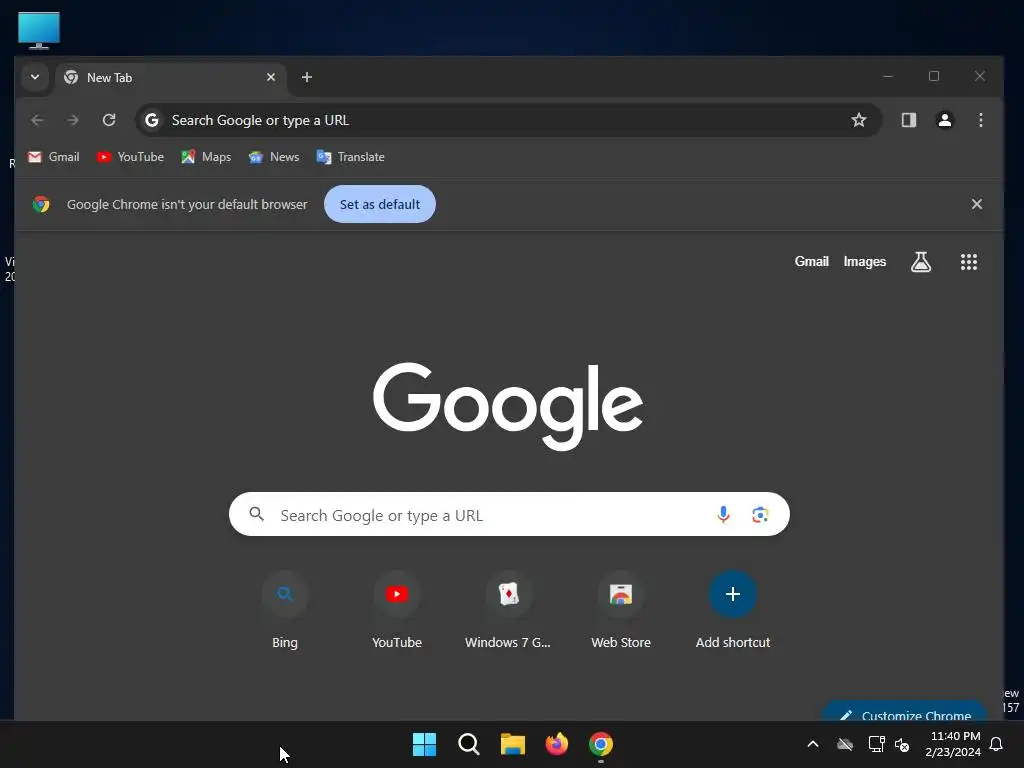This screenshot has width=1024, height=768.
Task: Open the tab search dropdown arrow
Action: (x=35, y=77)
